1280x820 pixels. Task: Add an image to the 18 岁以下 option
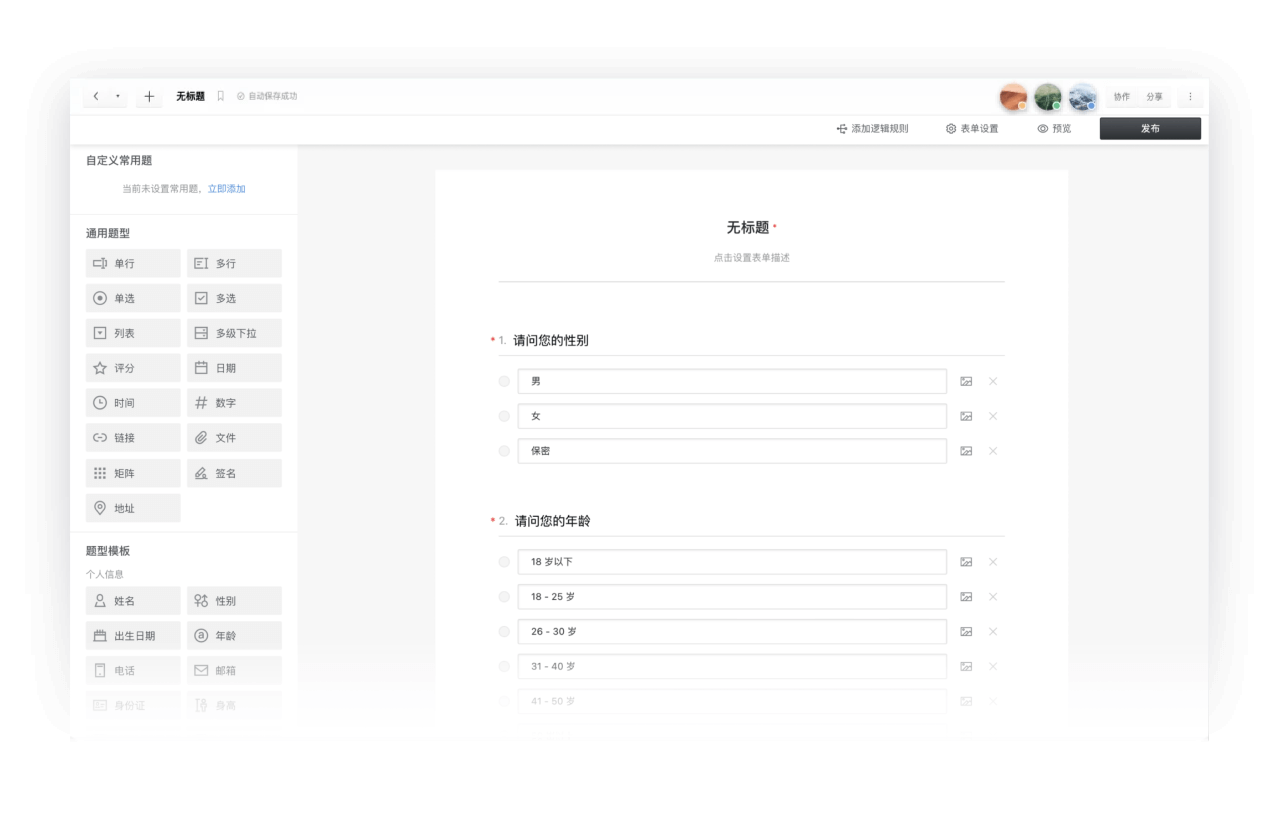pyautogui.click(x=966, y=563)
